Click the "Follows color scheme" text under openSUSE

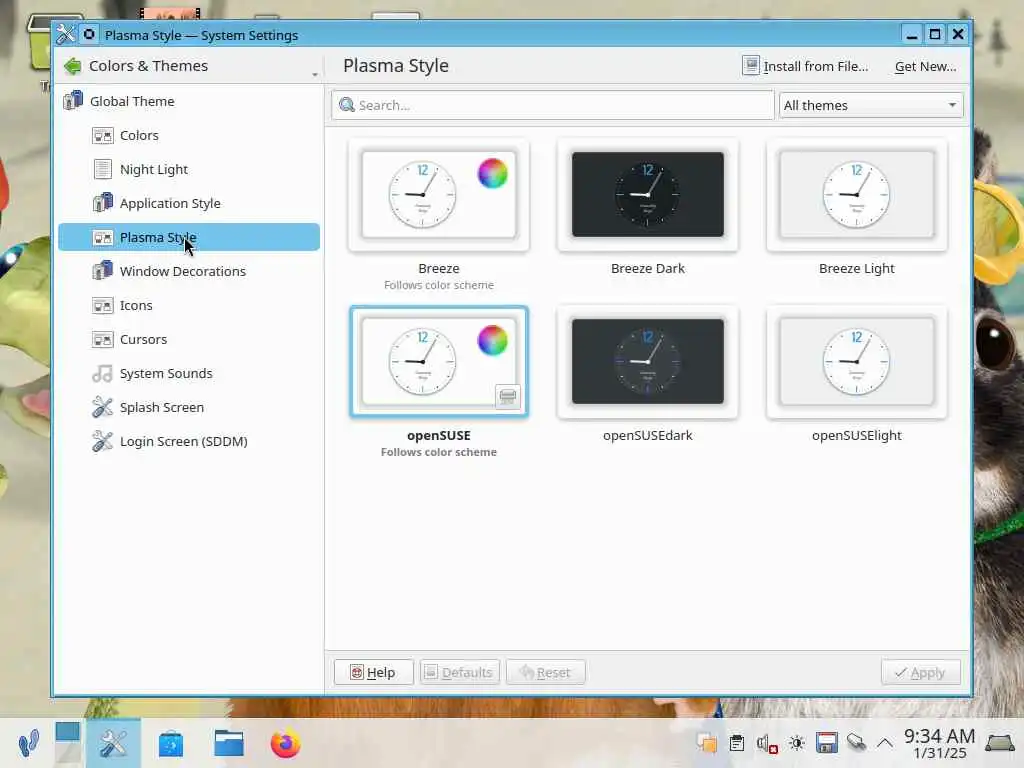pos(439,452)
